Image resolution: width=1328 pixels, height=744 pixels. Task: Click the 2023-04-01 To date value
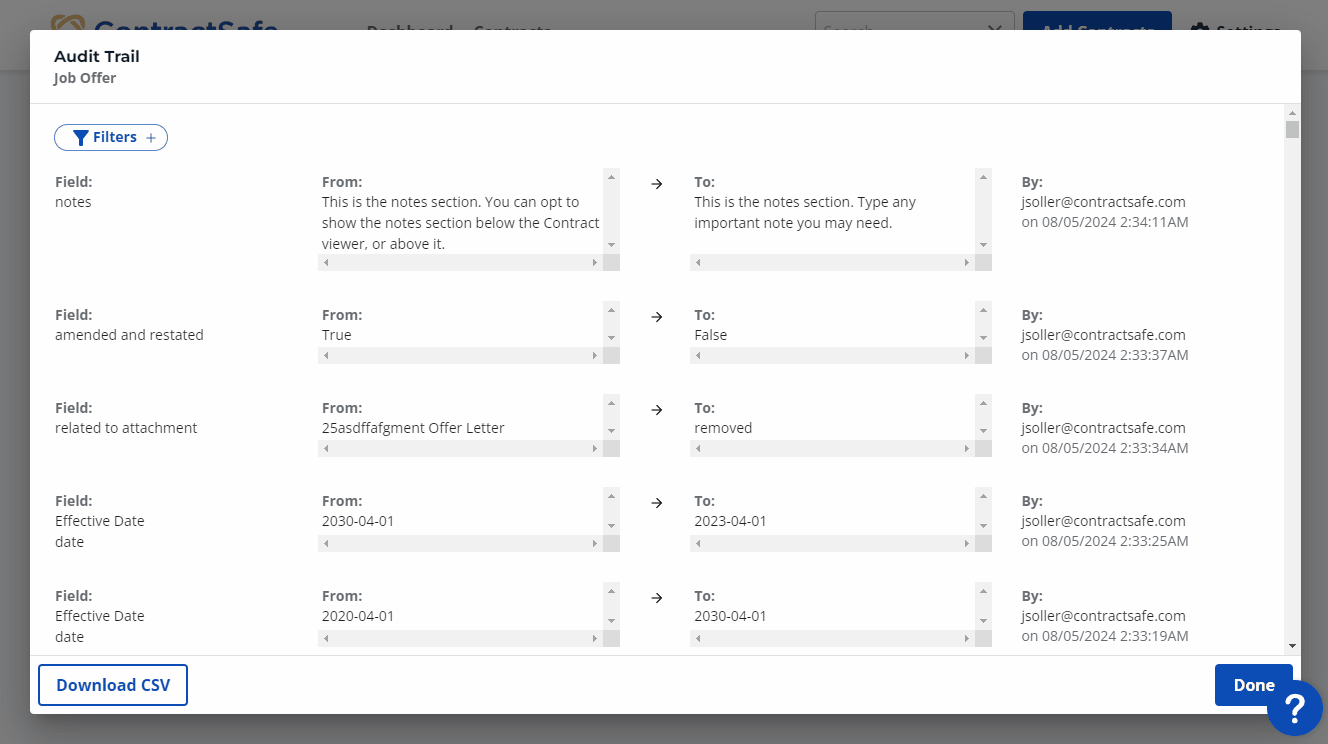click(731, 521)
